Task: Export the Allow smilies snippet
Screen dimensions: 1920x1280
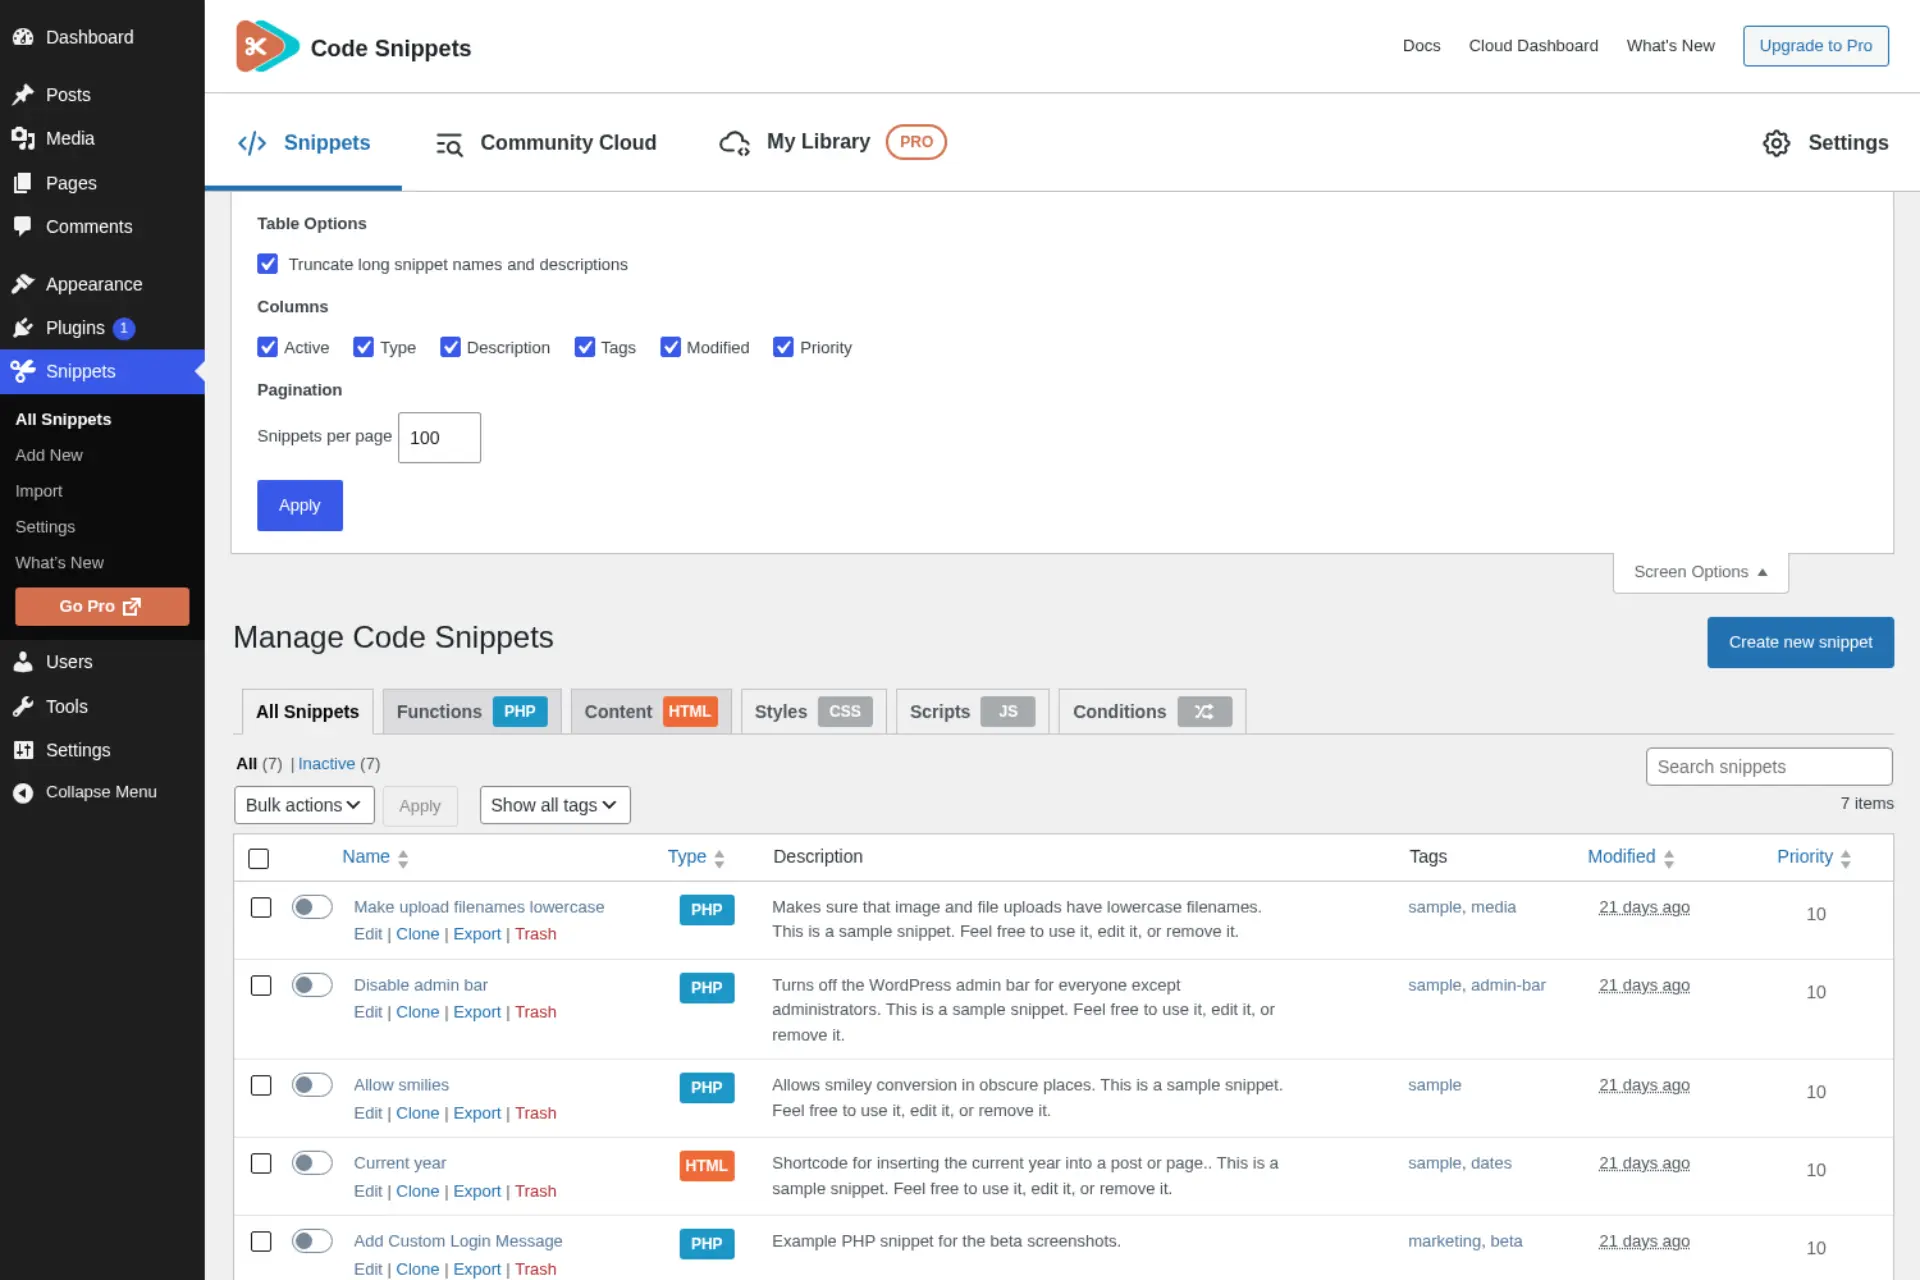Action: [477, 1113]
